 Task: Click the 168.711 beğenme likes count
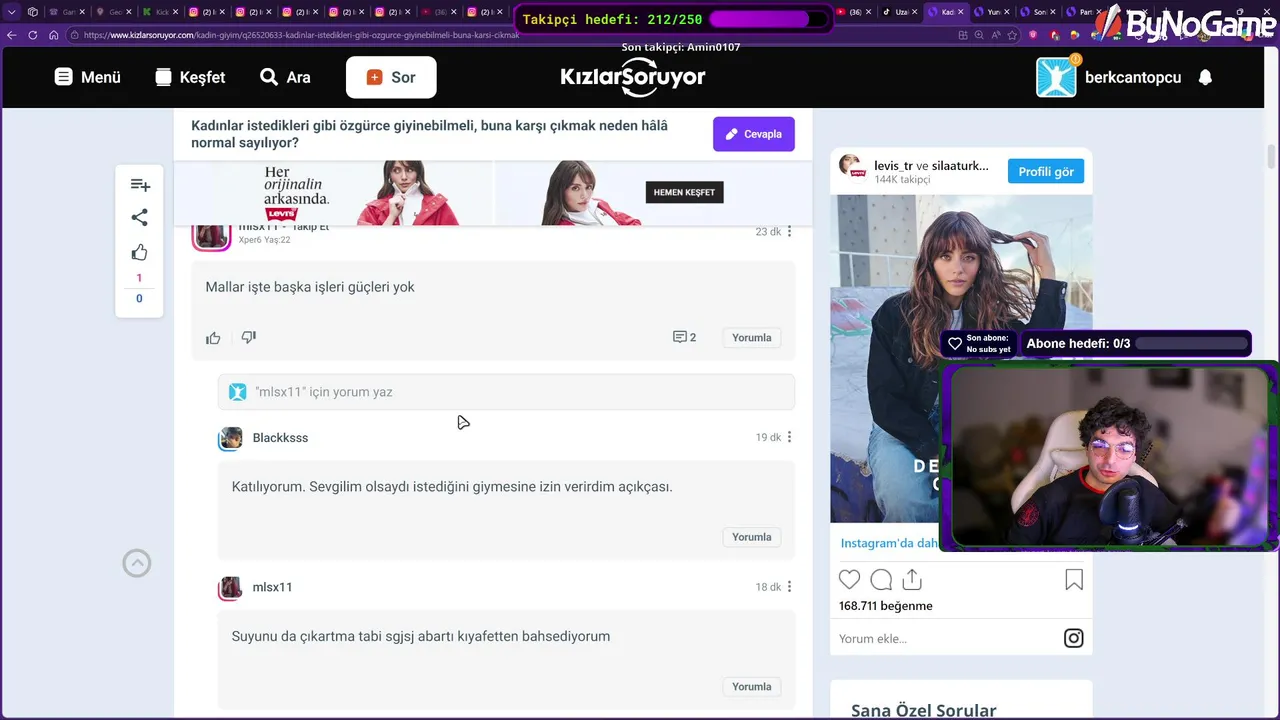[x=886, y=606]
